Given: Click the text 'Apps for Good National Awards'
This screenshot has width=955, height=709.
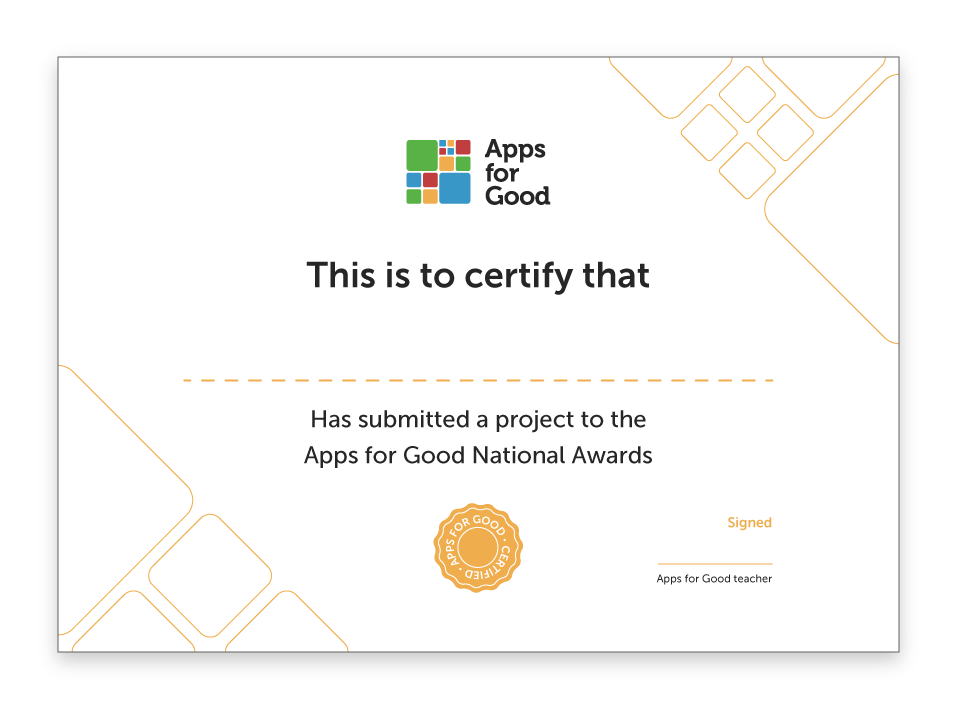Looking at the screenshot, I should coord(478,456).
